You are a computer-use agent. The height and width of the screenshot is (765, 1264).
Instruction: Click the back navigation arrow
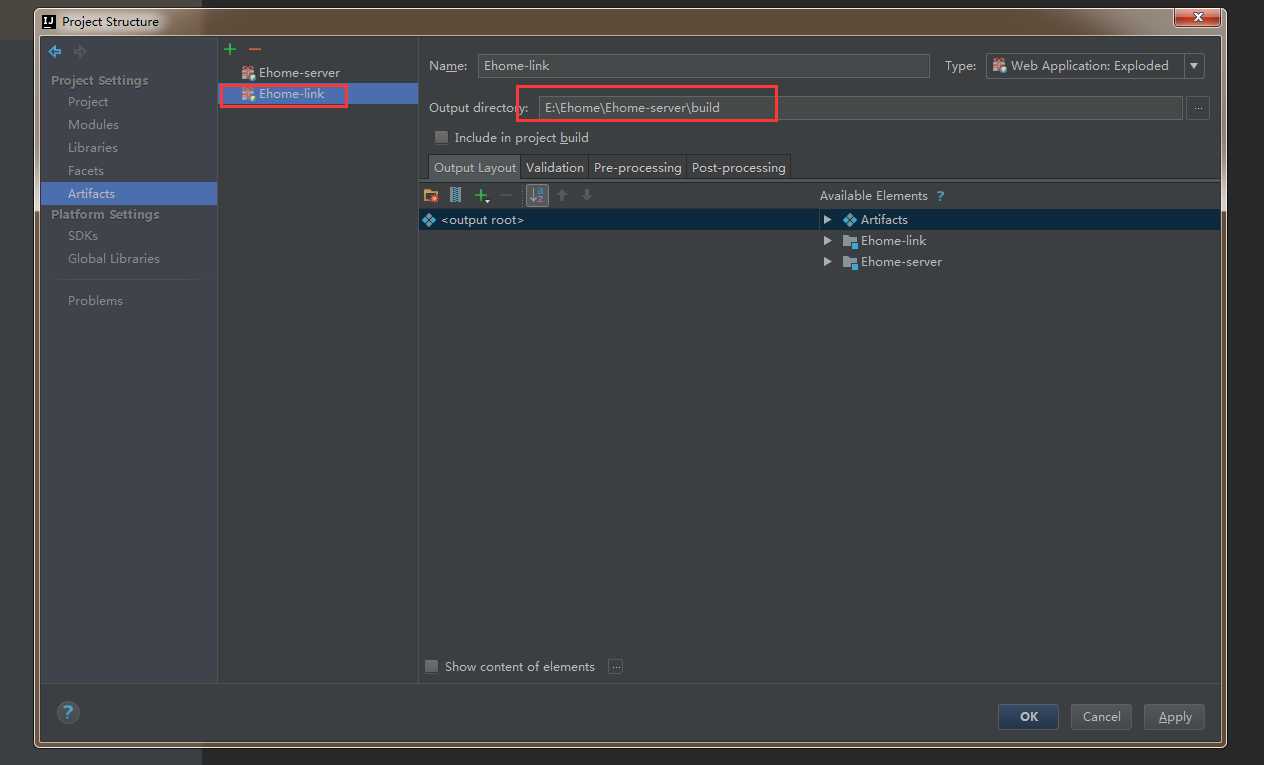(55, 51)
